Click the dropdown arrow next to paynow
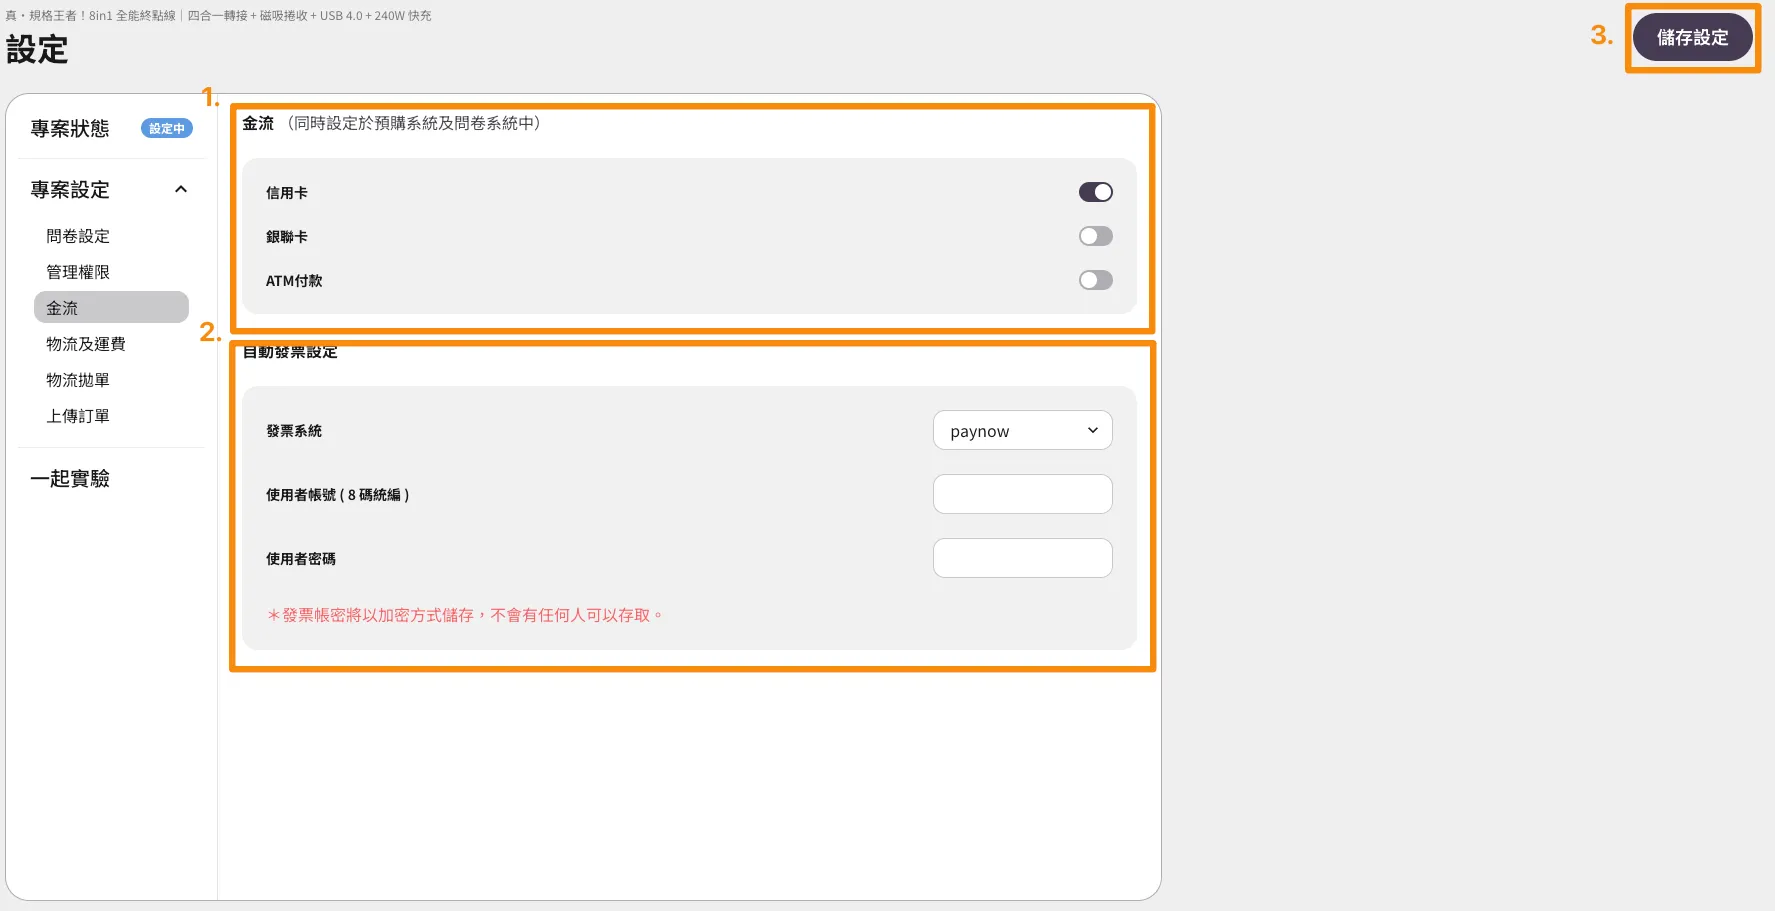Image resolution: width=1775 pixels, height=911 pixels. 1093,431
